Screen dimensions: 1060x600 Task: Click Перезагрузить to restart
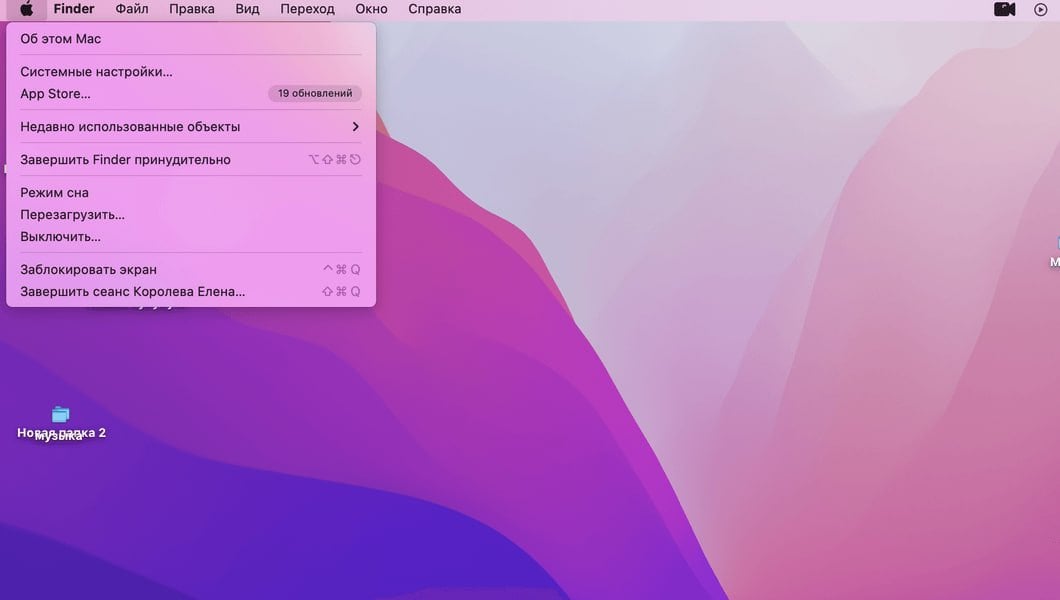point(73,215)
